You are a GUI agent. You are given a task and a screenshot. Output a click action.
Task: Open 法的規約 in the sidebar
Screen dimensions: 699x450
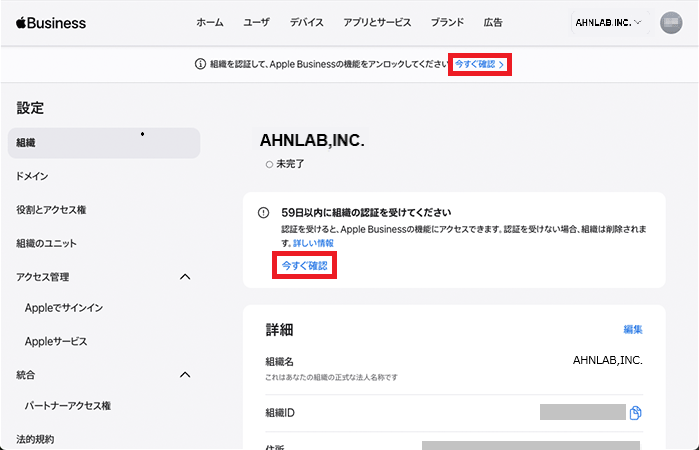(x=35, y=439)
